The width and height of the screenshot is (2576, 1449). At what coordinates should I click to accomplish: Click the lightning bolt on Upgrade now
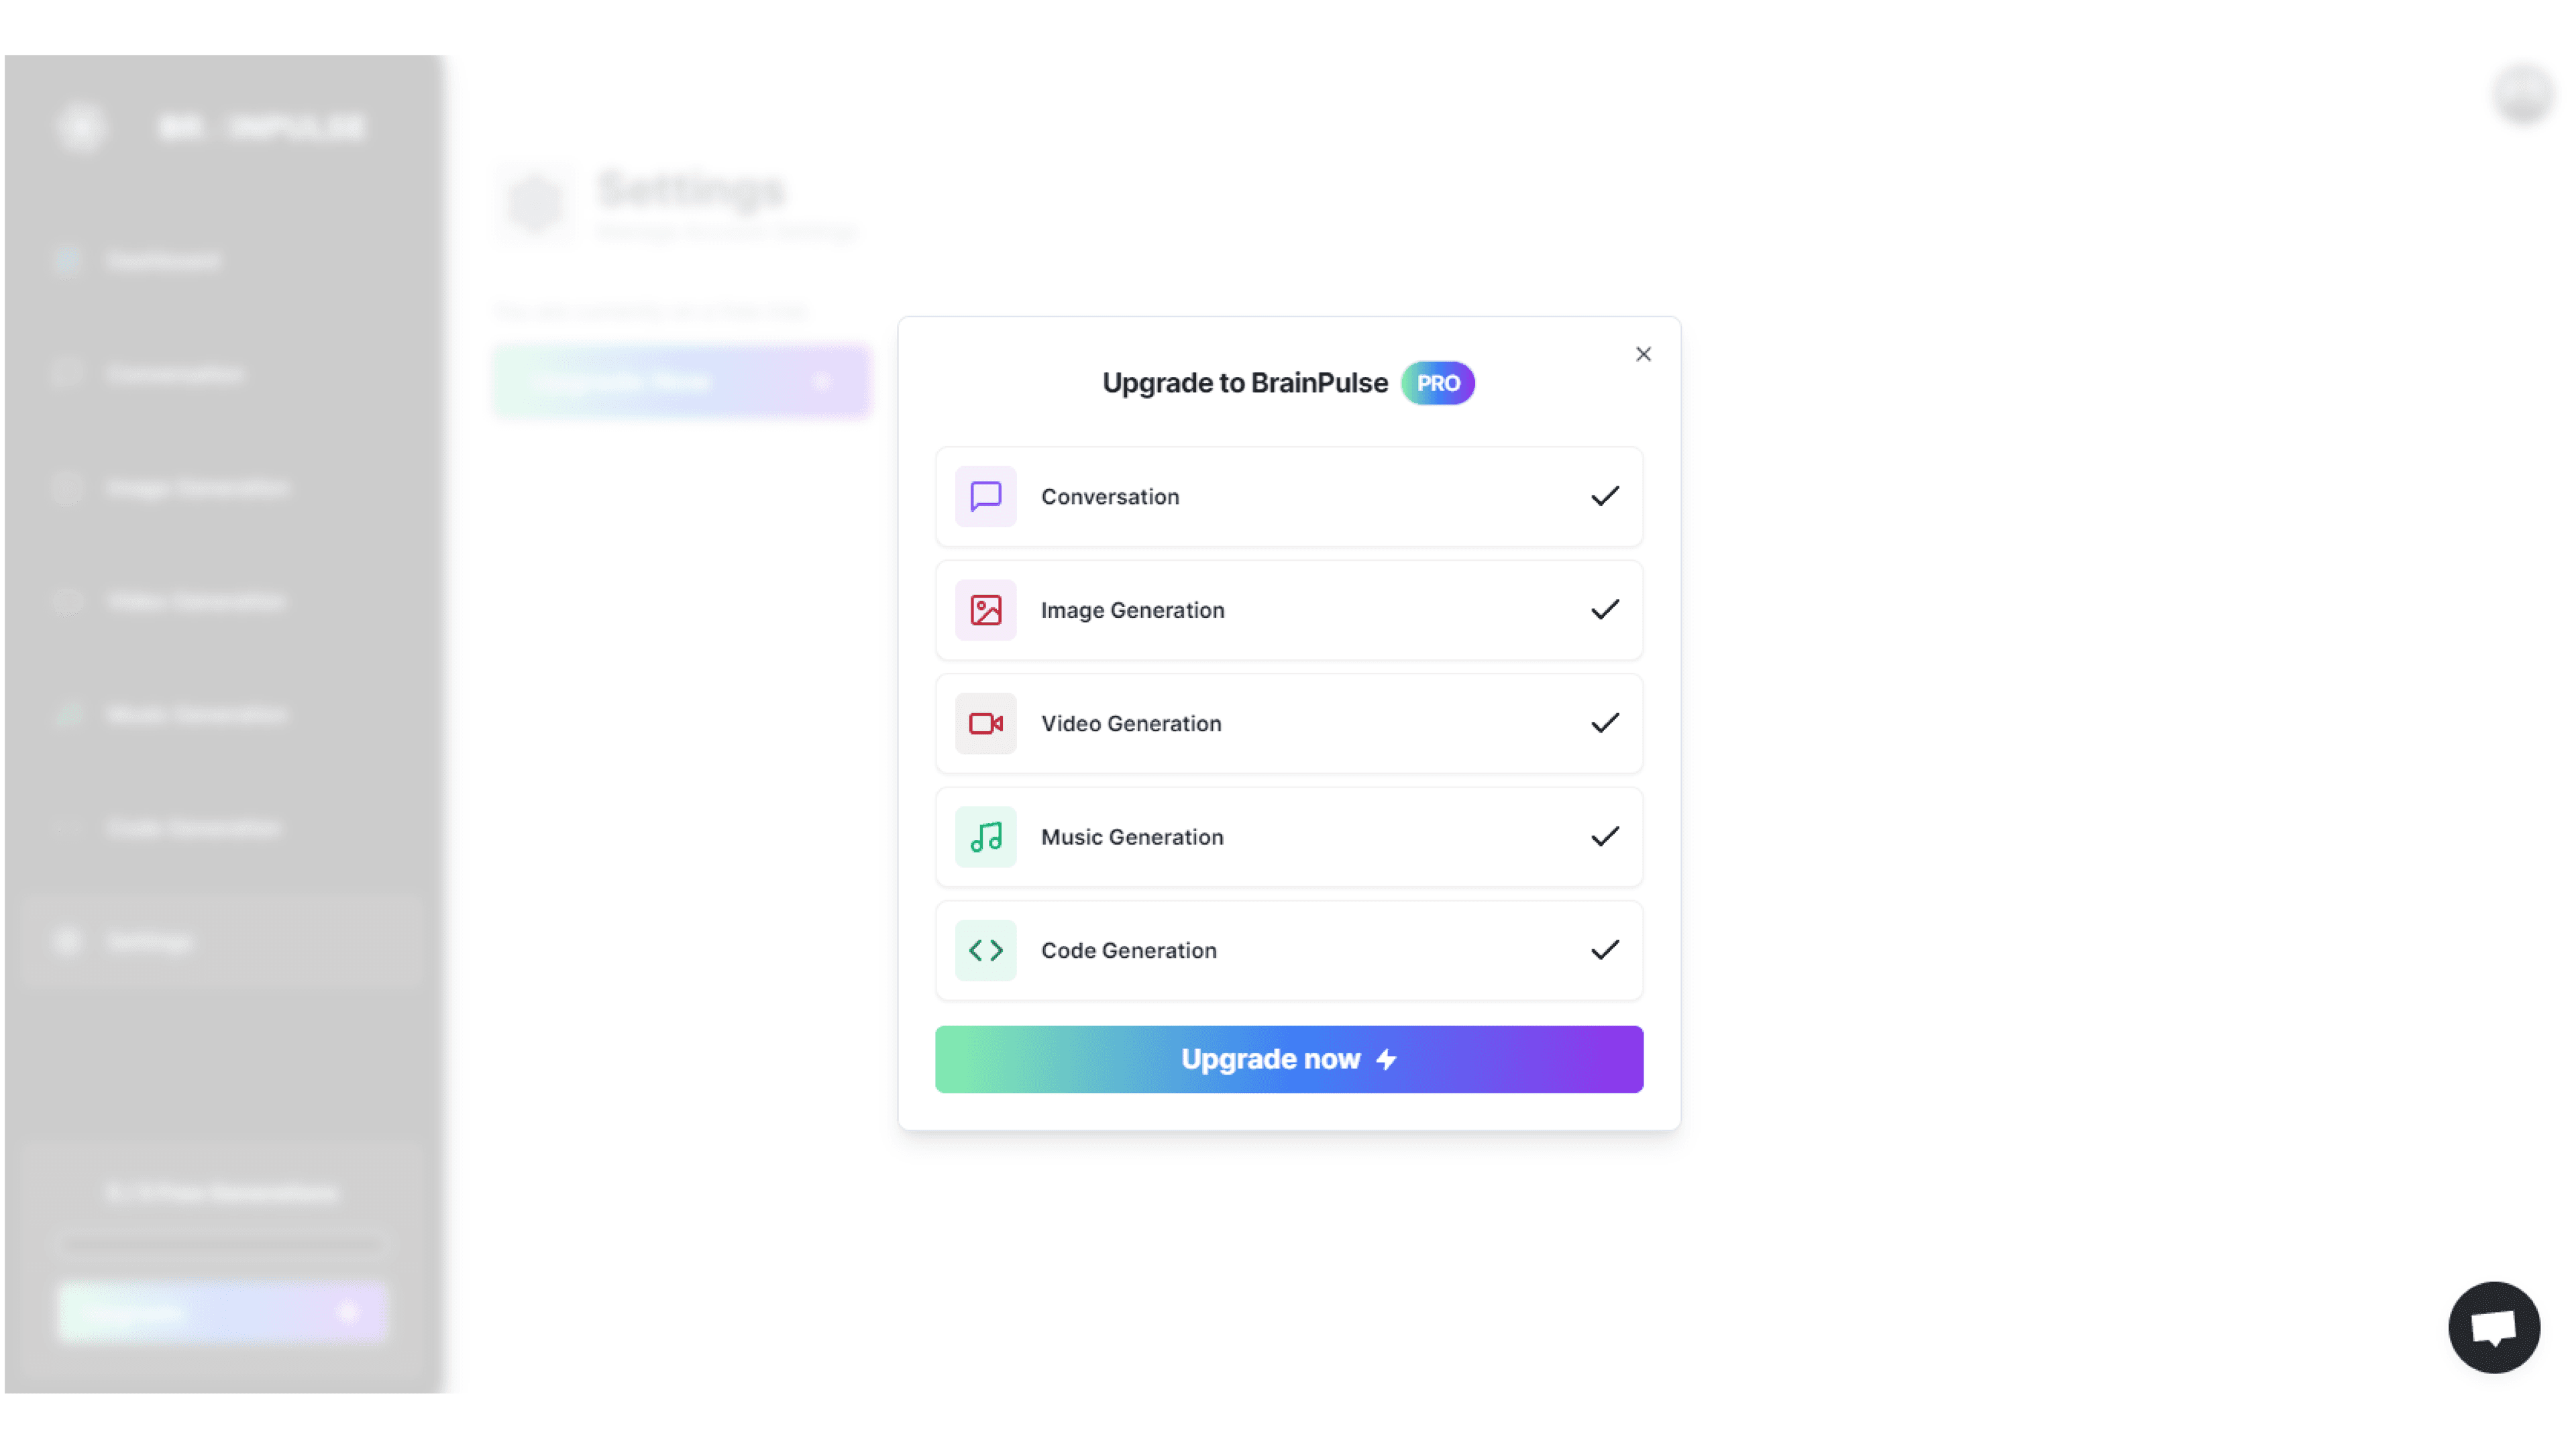pos(1386,1059)
